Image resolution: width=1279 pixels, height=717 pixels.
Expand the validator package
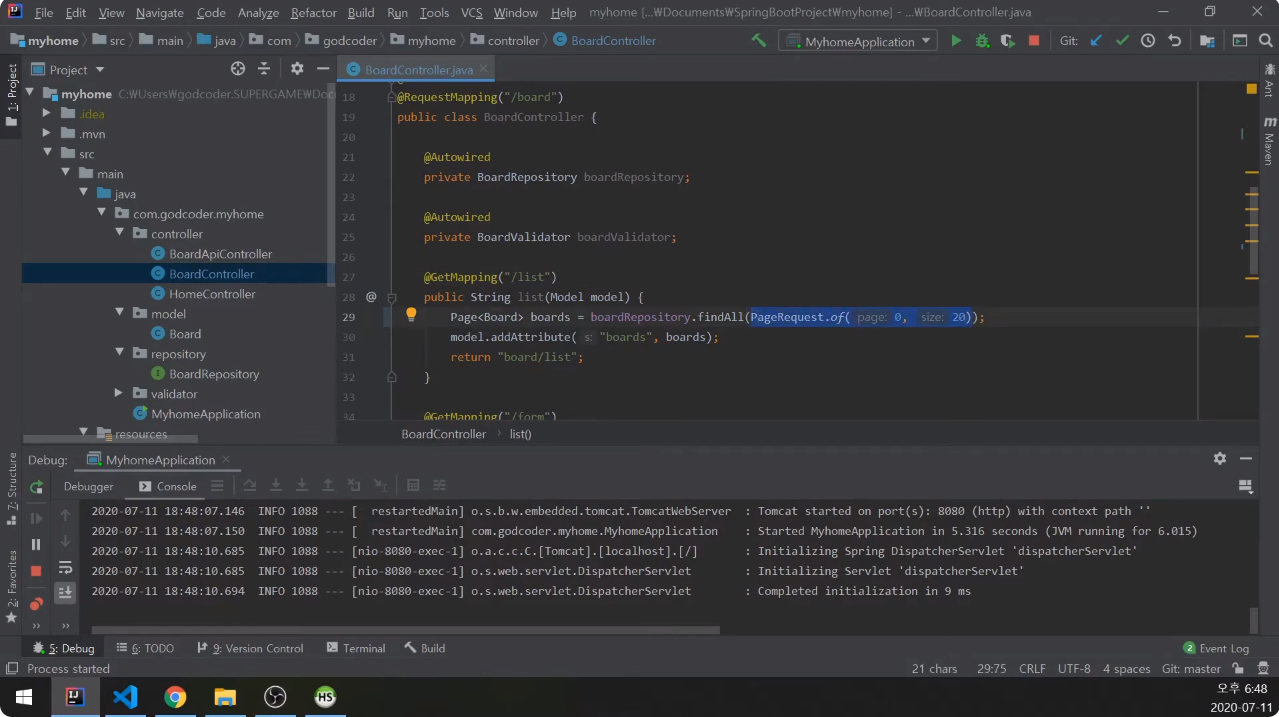pyautogui.click(x=119, y=393)
